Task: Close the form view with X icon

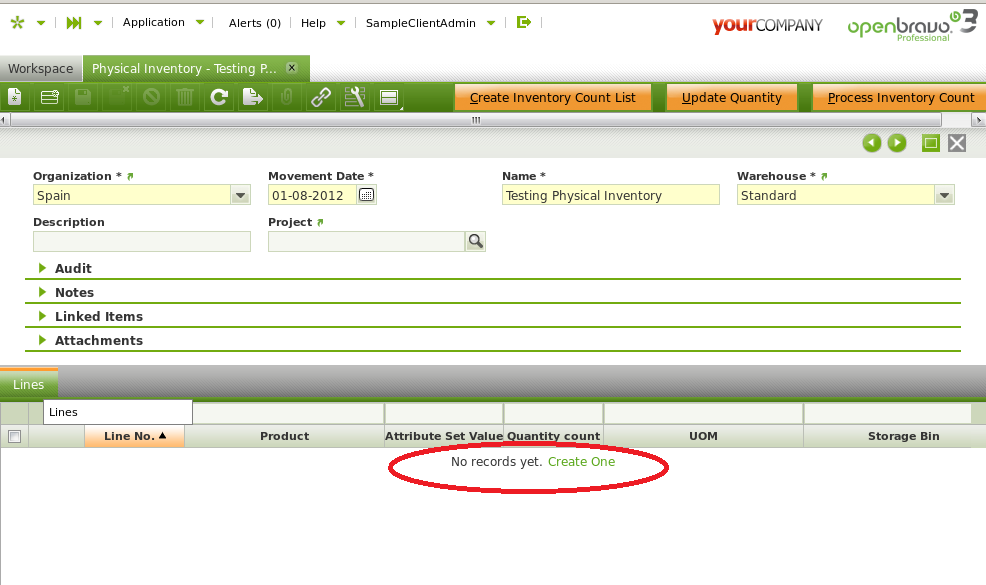Action: (957, 143)
